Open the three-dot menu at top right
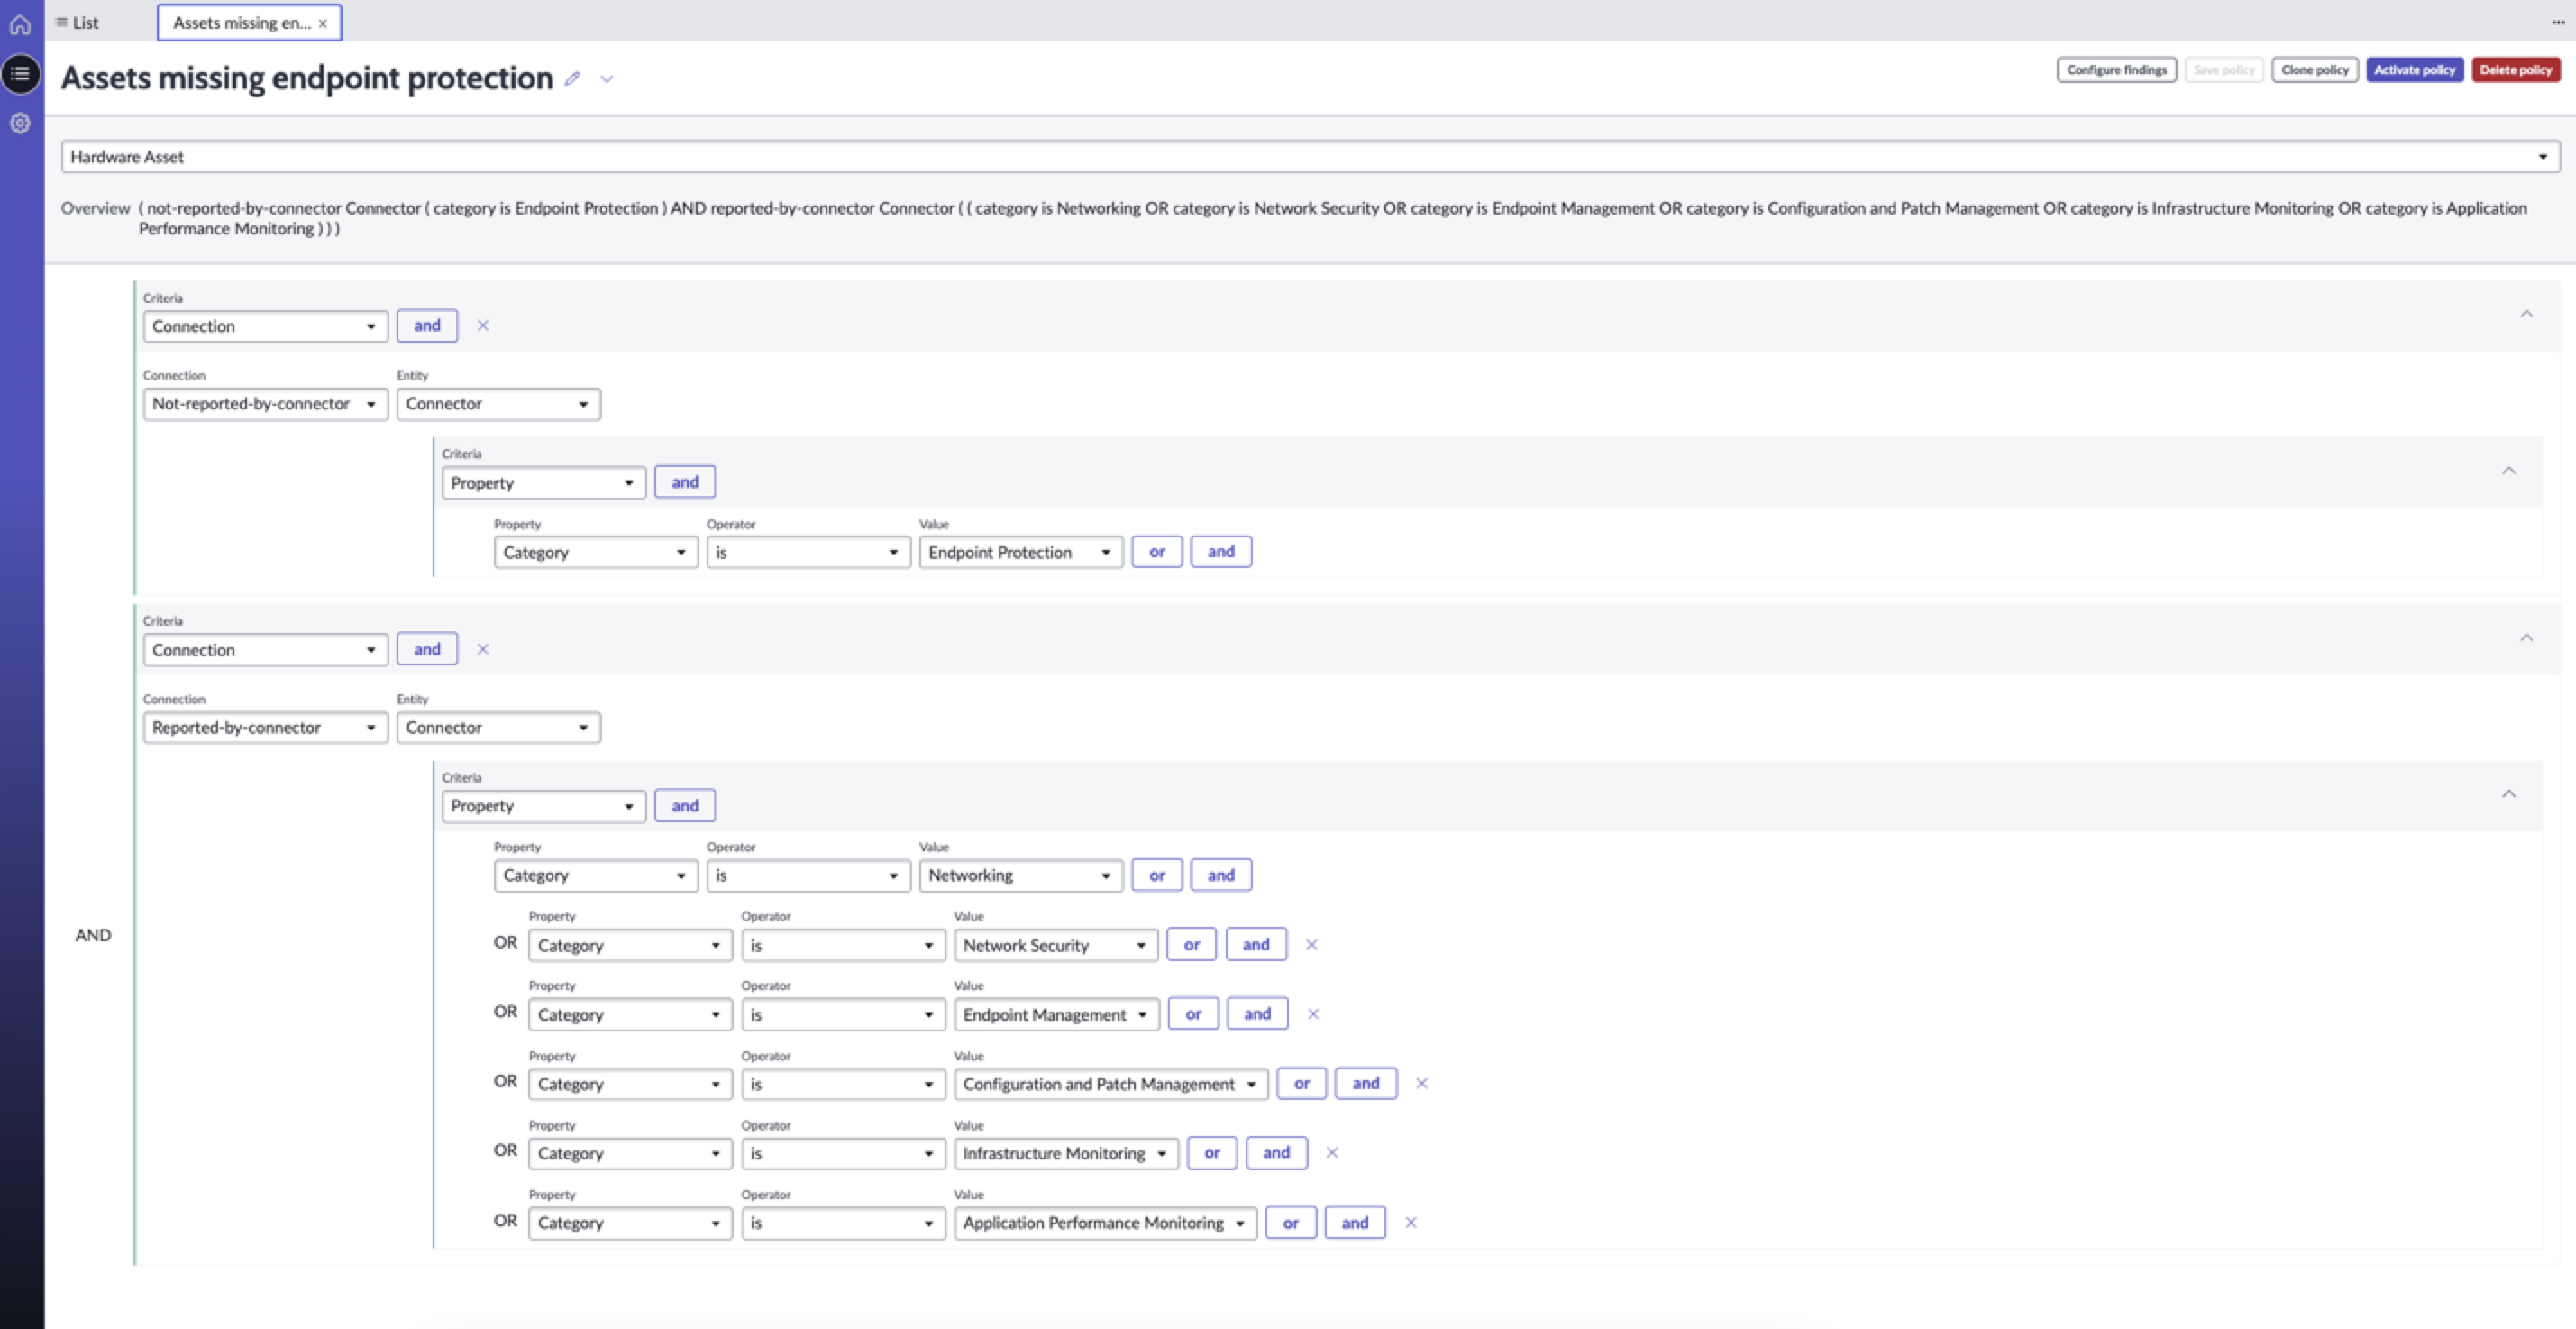Image resolution: width=2576 pixels, height=1329 pixels. point(2558,22)
